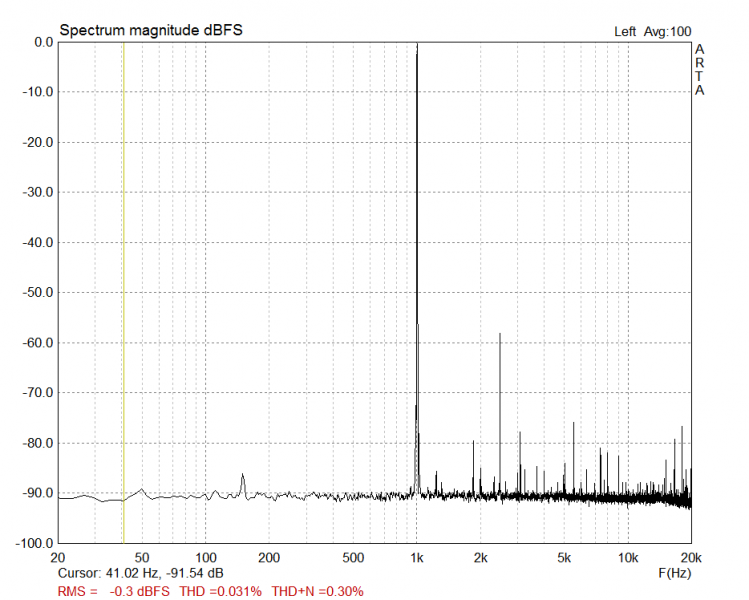Click the 'THD =0.031%' value
Screen dimensions: 749x600
coord(221,591)
